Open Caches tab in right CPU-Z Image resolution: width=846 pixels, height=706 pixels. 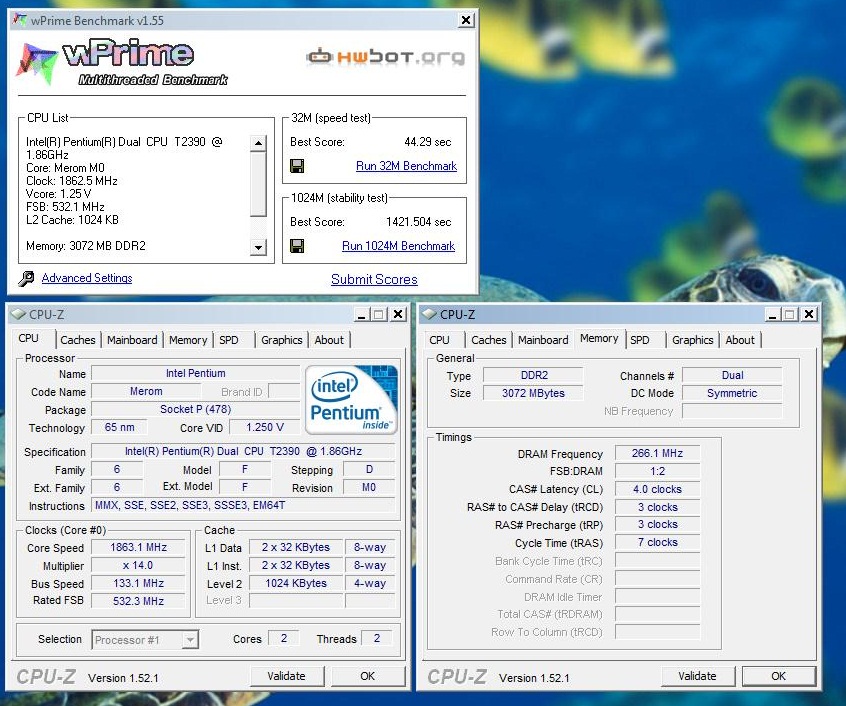489,340
